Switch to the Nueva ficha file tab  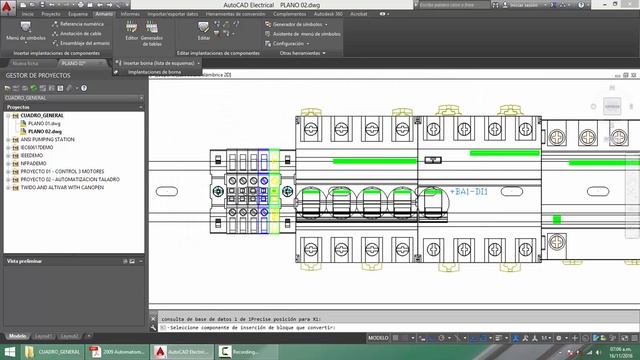pos(25,63)
